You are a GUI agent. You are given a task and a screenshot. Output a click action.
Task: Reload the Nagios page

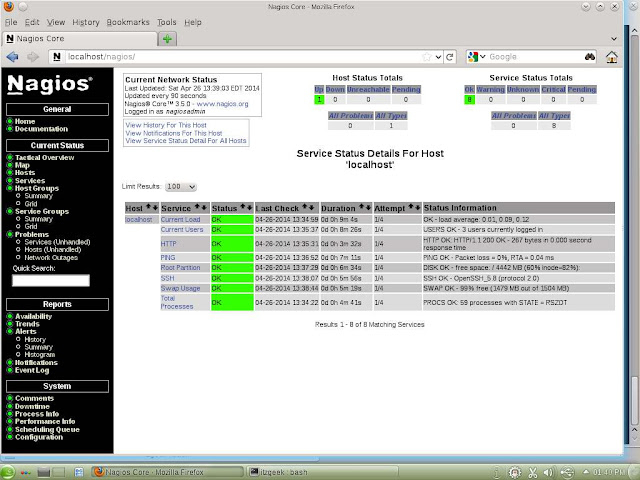[x=450, y=57]
